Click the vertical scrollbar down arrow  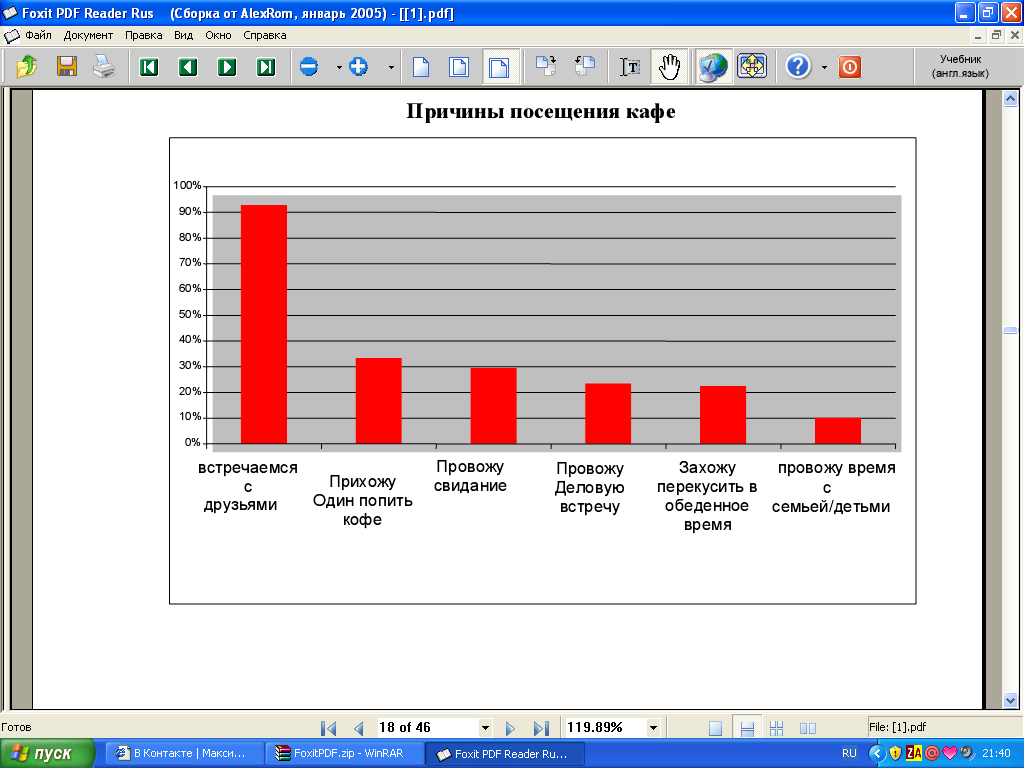1010,701
